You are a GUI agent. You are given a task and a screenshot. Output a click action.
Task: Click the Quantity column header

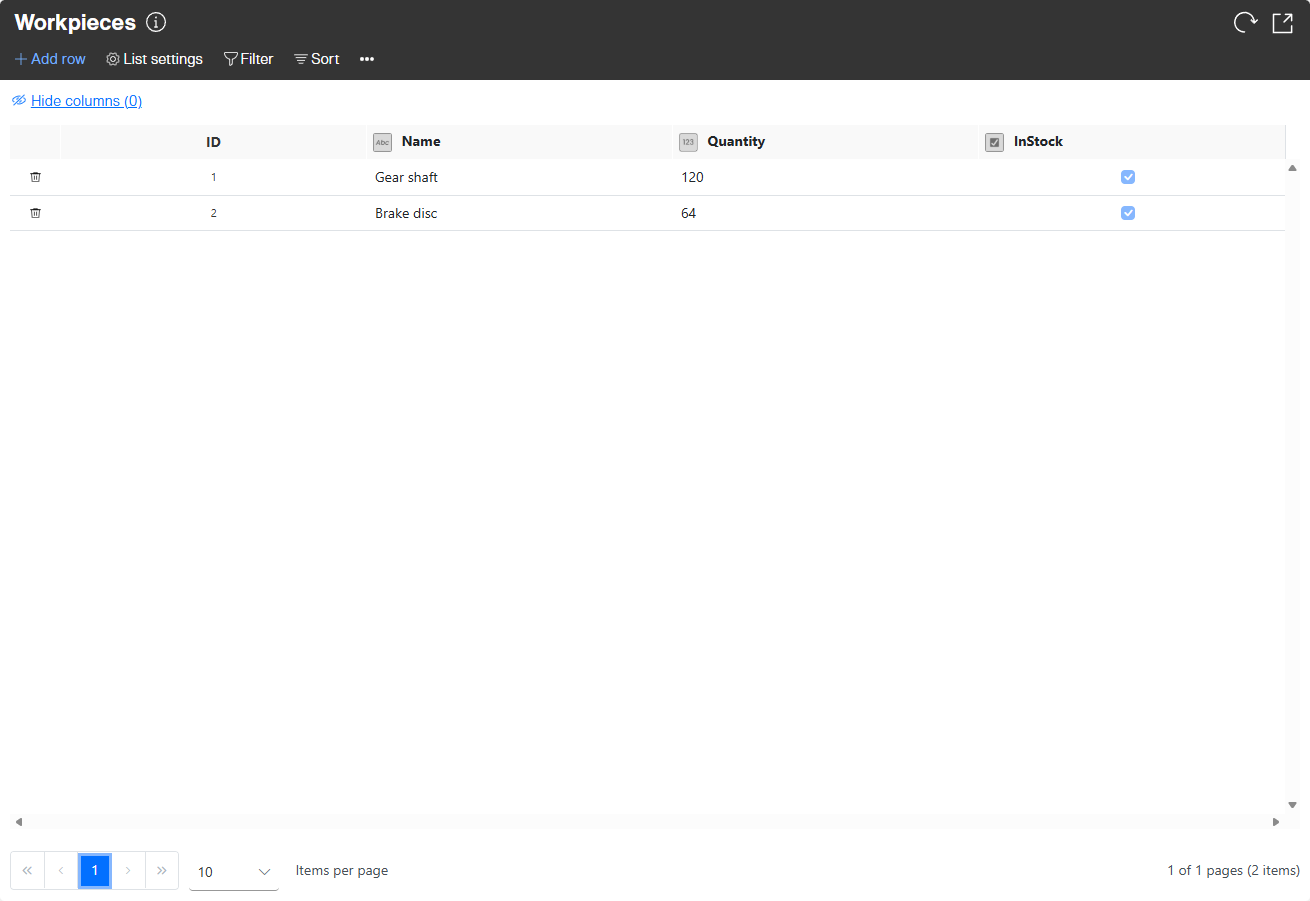(826, 142)
